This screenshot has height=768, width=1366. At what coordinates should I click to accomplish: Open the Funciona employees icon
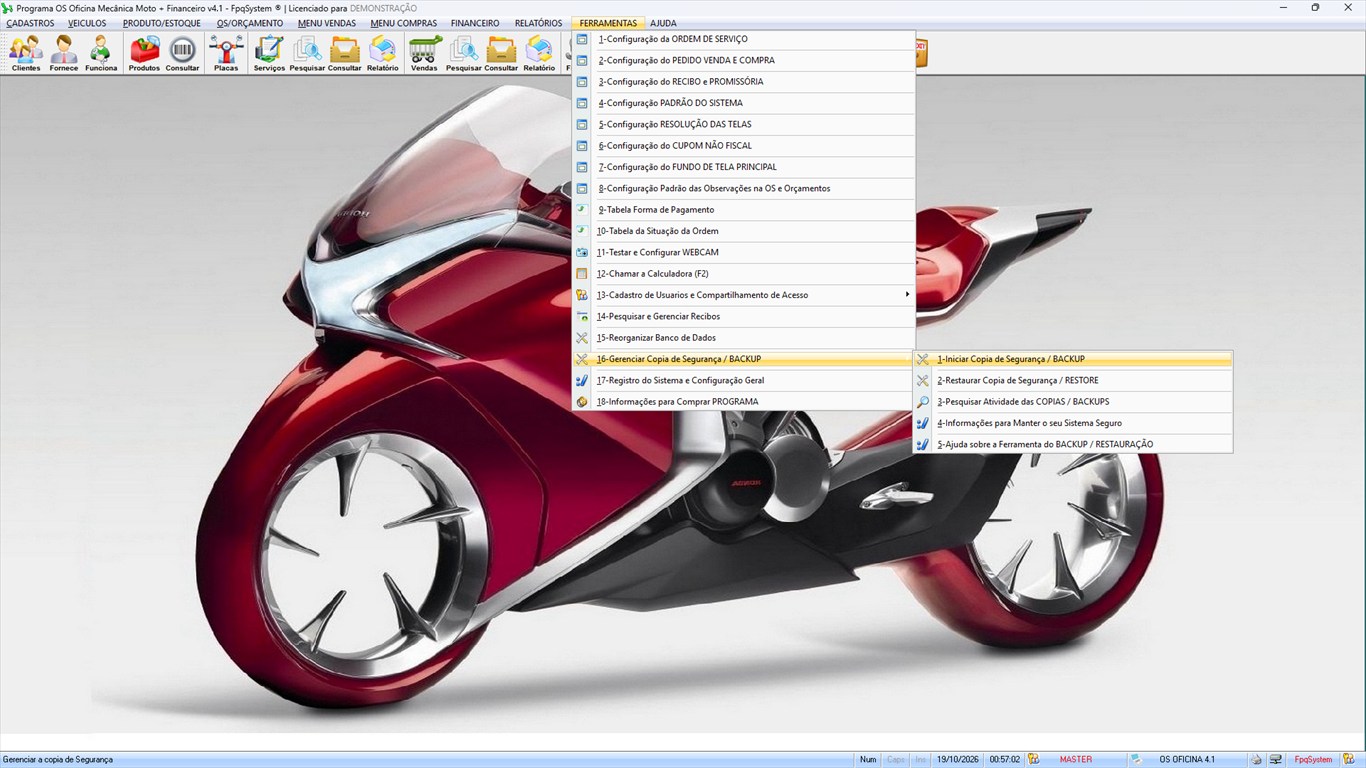coord(101,53)
